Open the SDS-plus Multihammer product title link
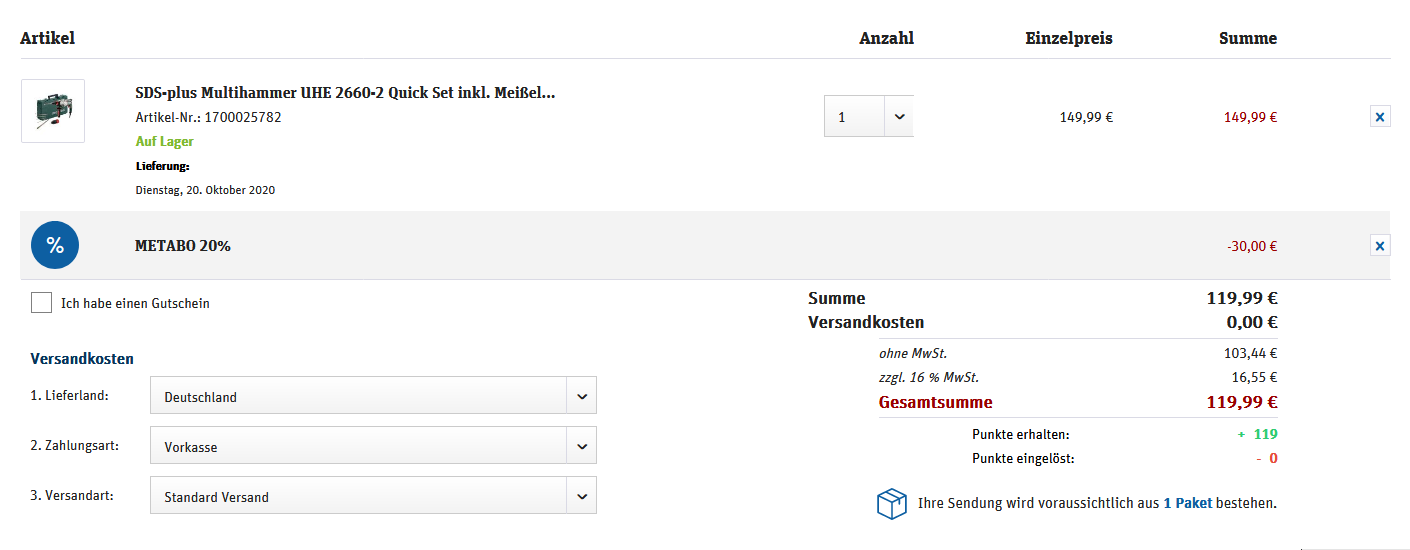1410x550 pixels. click(x=345, y=93)
